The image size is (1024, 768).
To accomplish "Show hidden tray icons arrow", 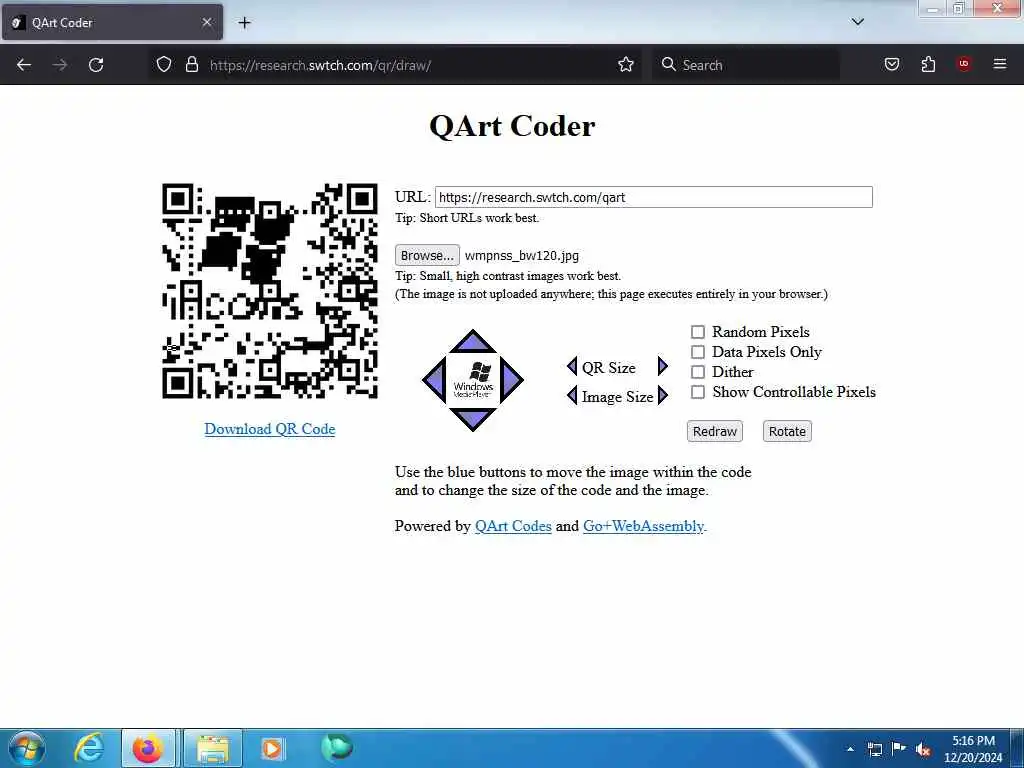I will pyautogui.click(x=850, y=749).
